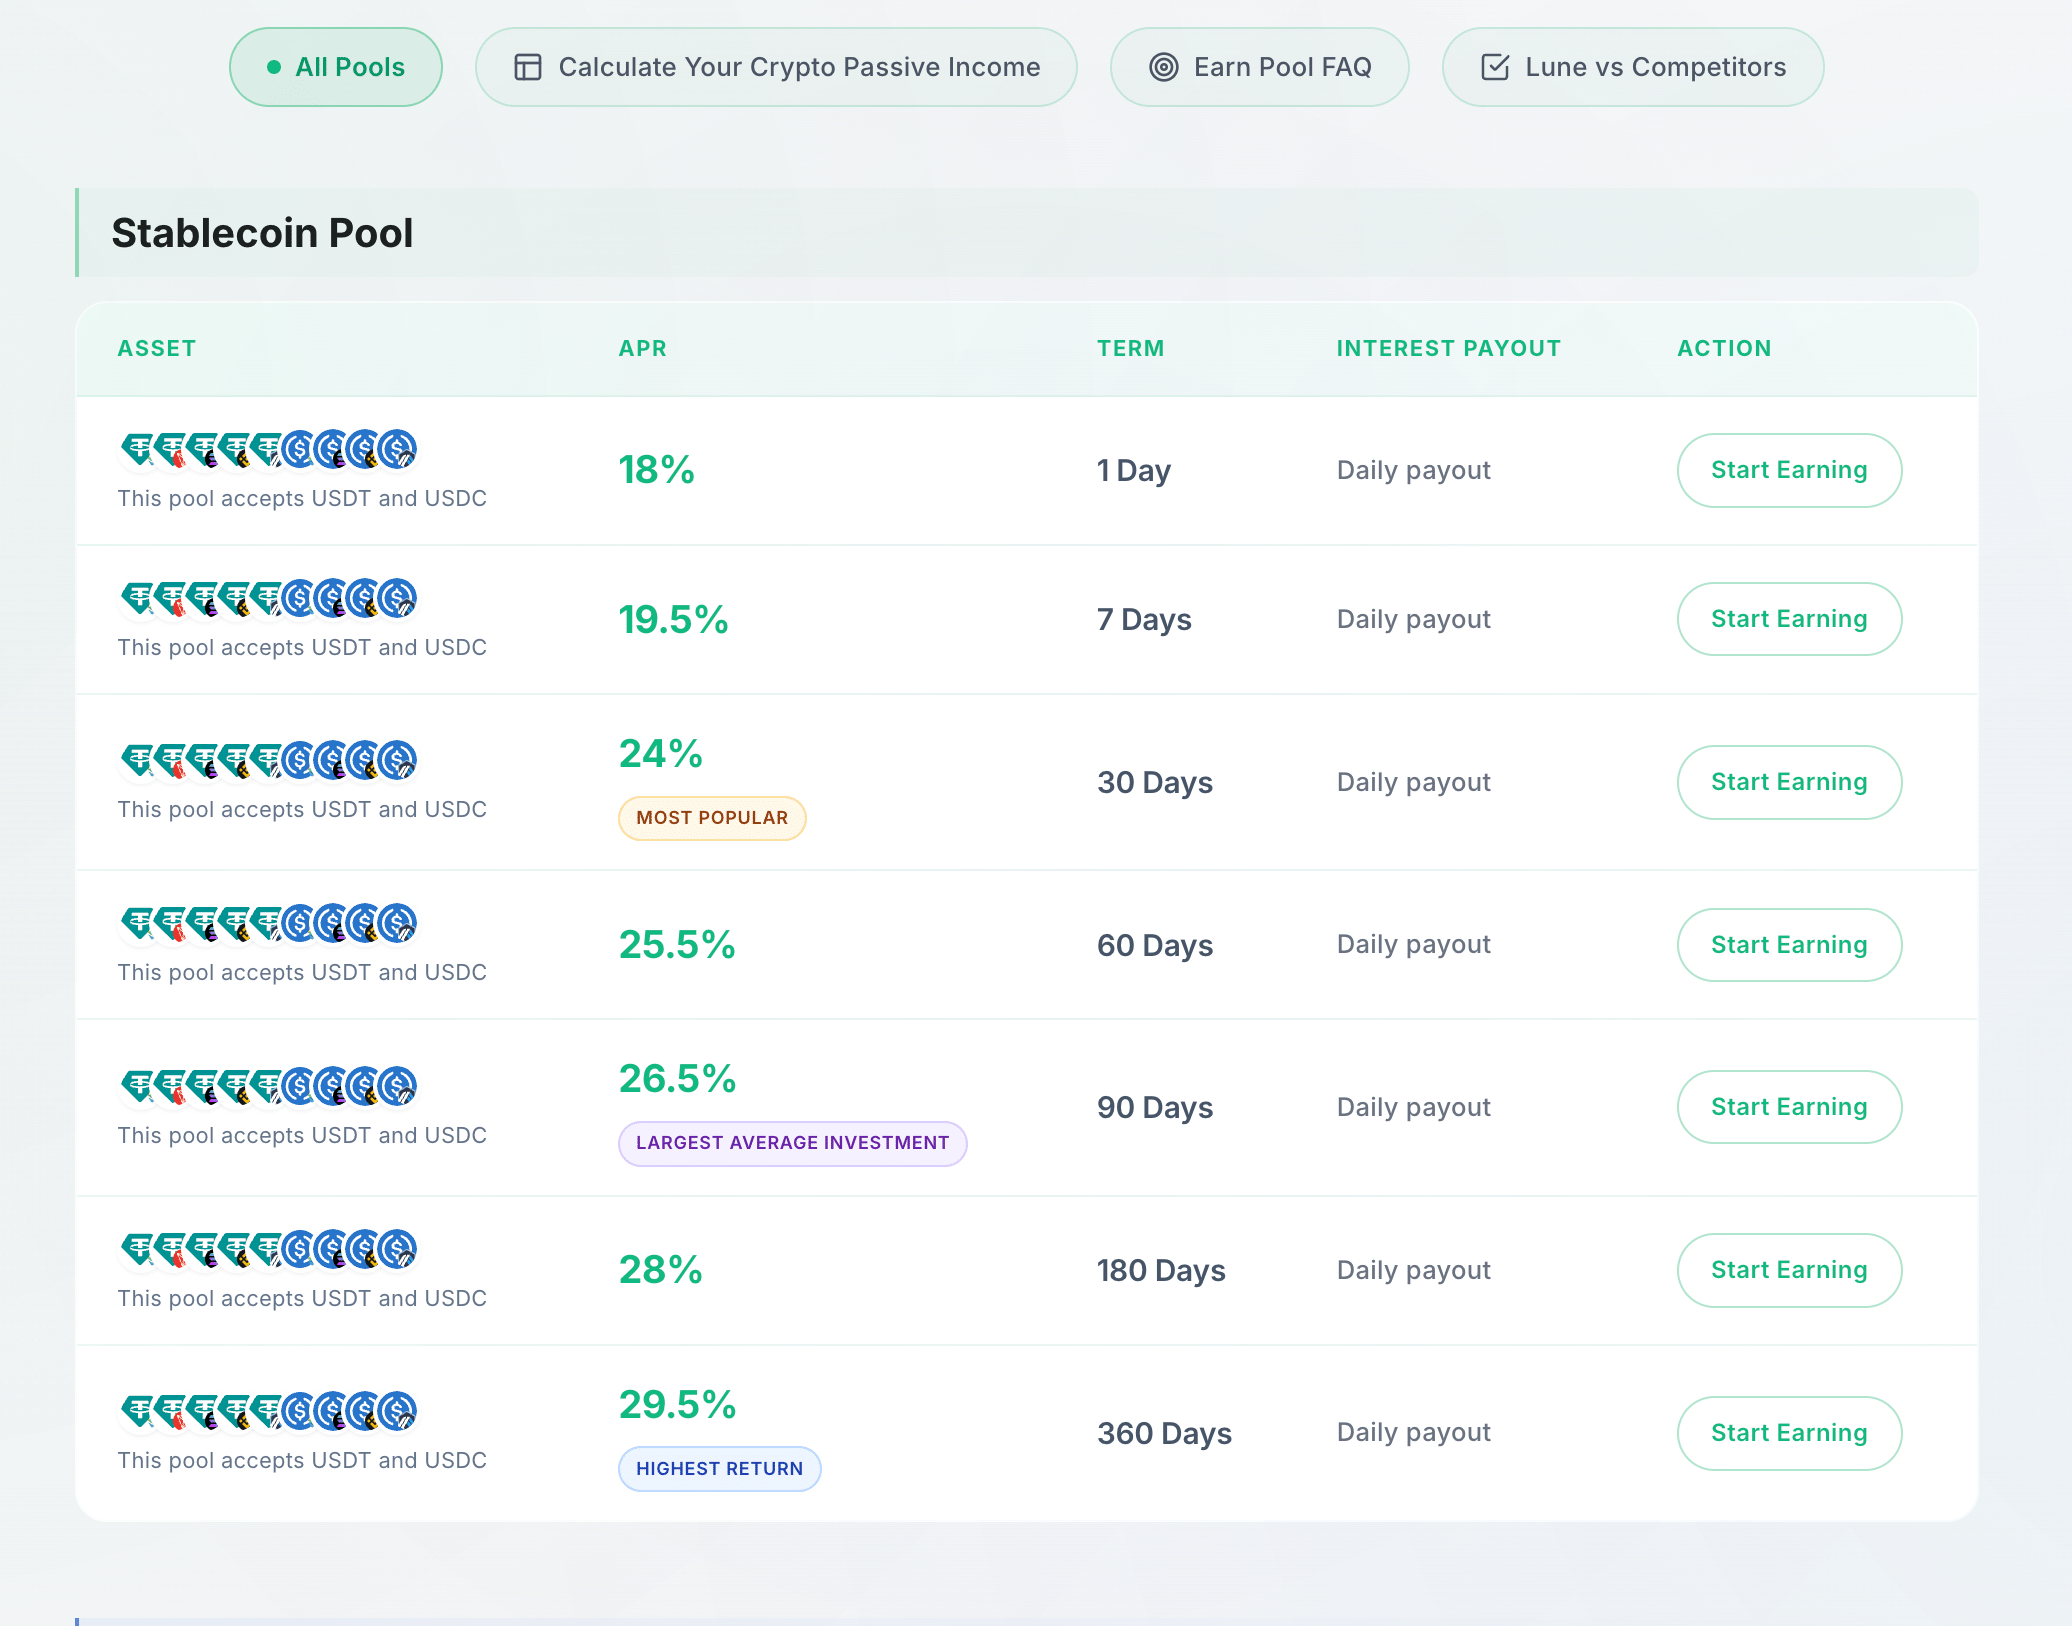Click Start Earning for 180 Days pool
Viewport: 2072px width, 1626px height.
(x=1789, y=1270)
